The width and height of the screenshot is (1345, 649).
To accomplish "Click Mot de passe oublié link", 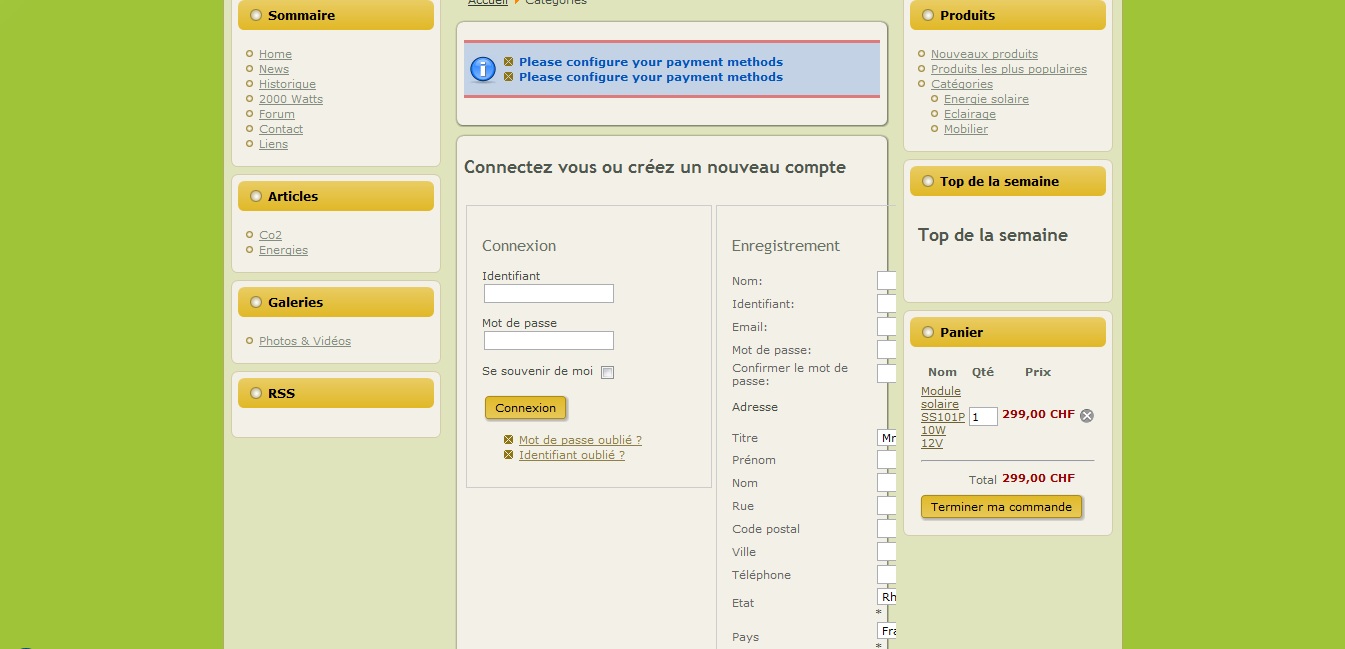I will point(580,440).
